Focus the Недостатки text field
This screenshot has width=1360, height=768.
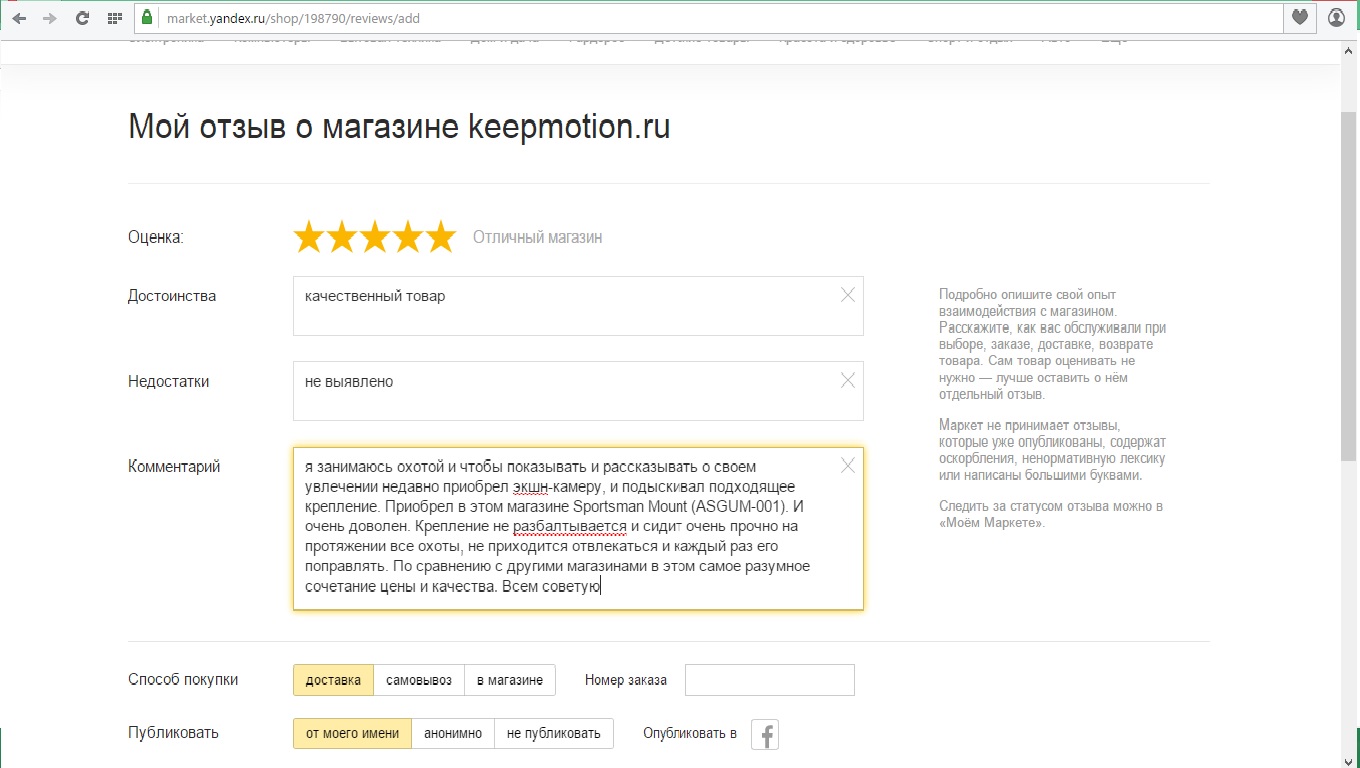point(578,391)
